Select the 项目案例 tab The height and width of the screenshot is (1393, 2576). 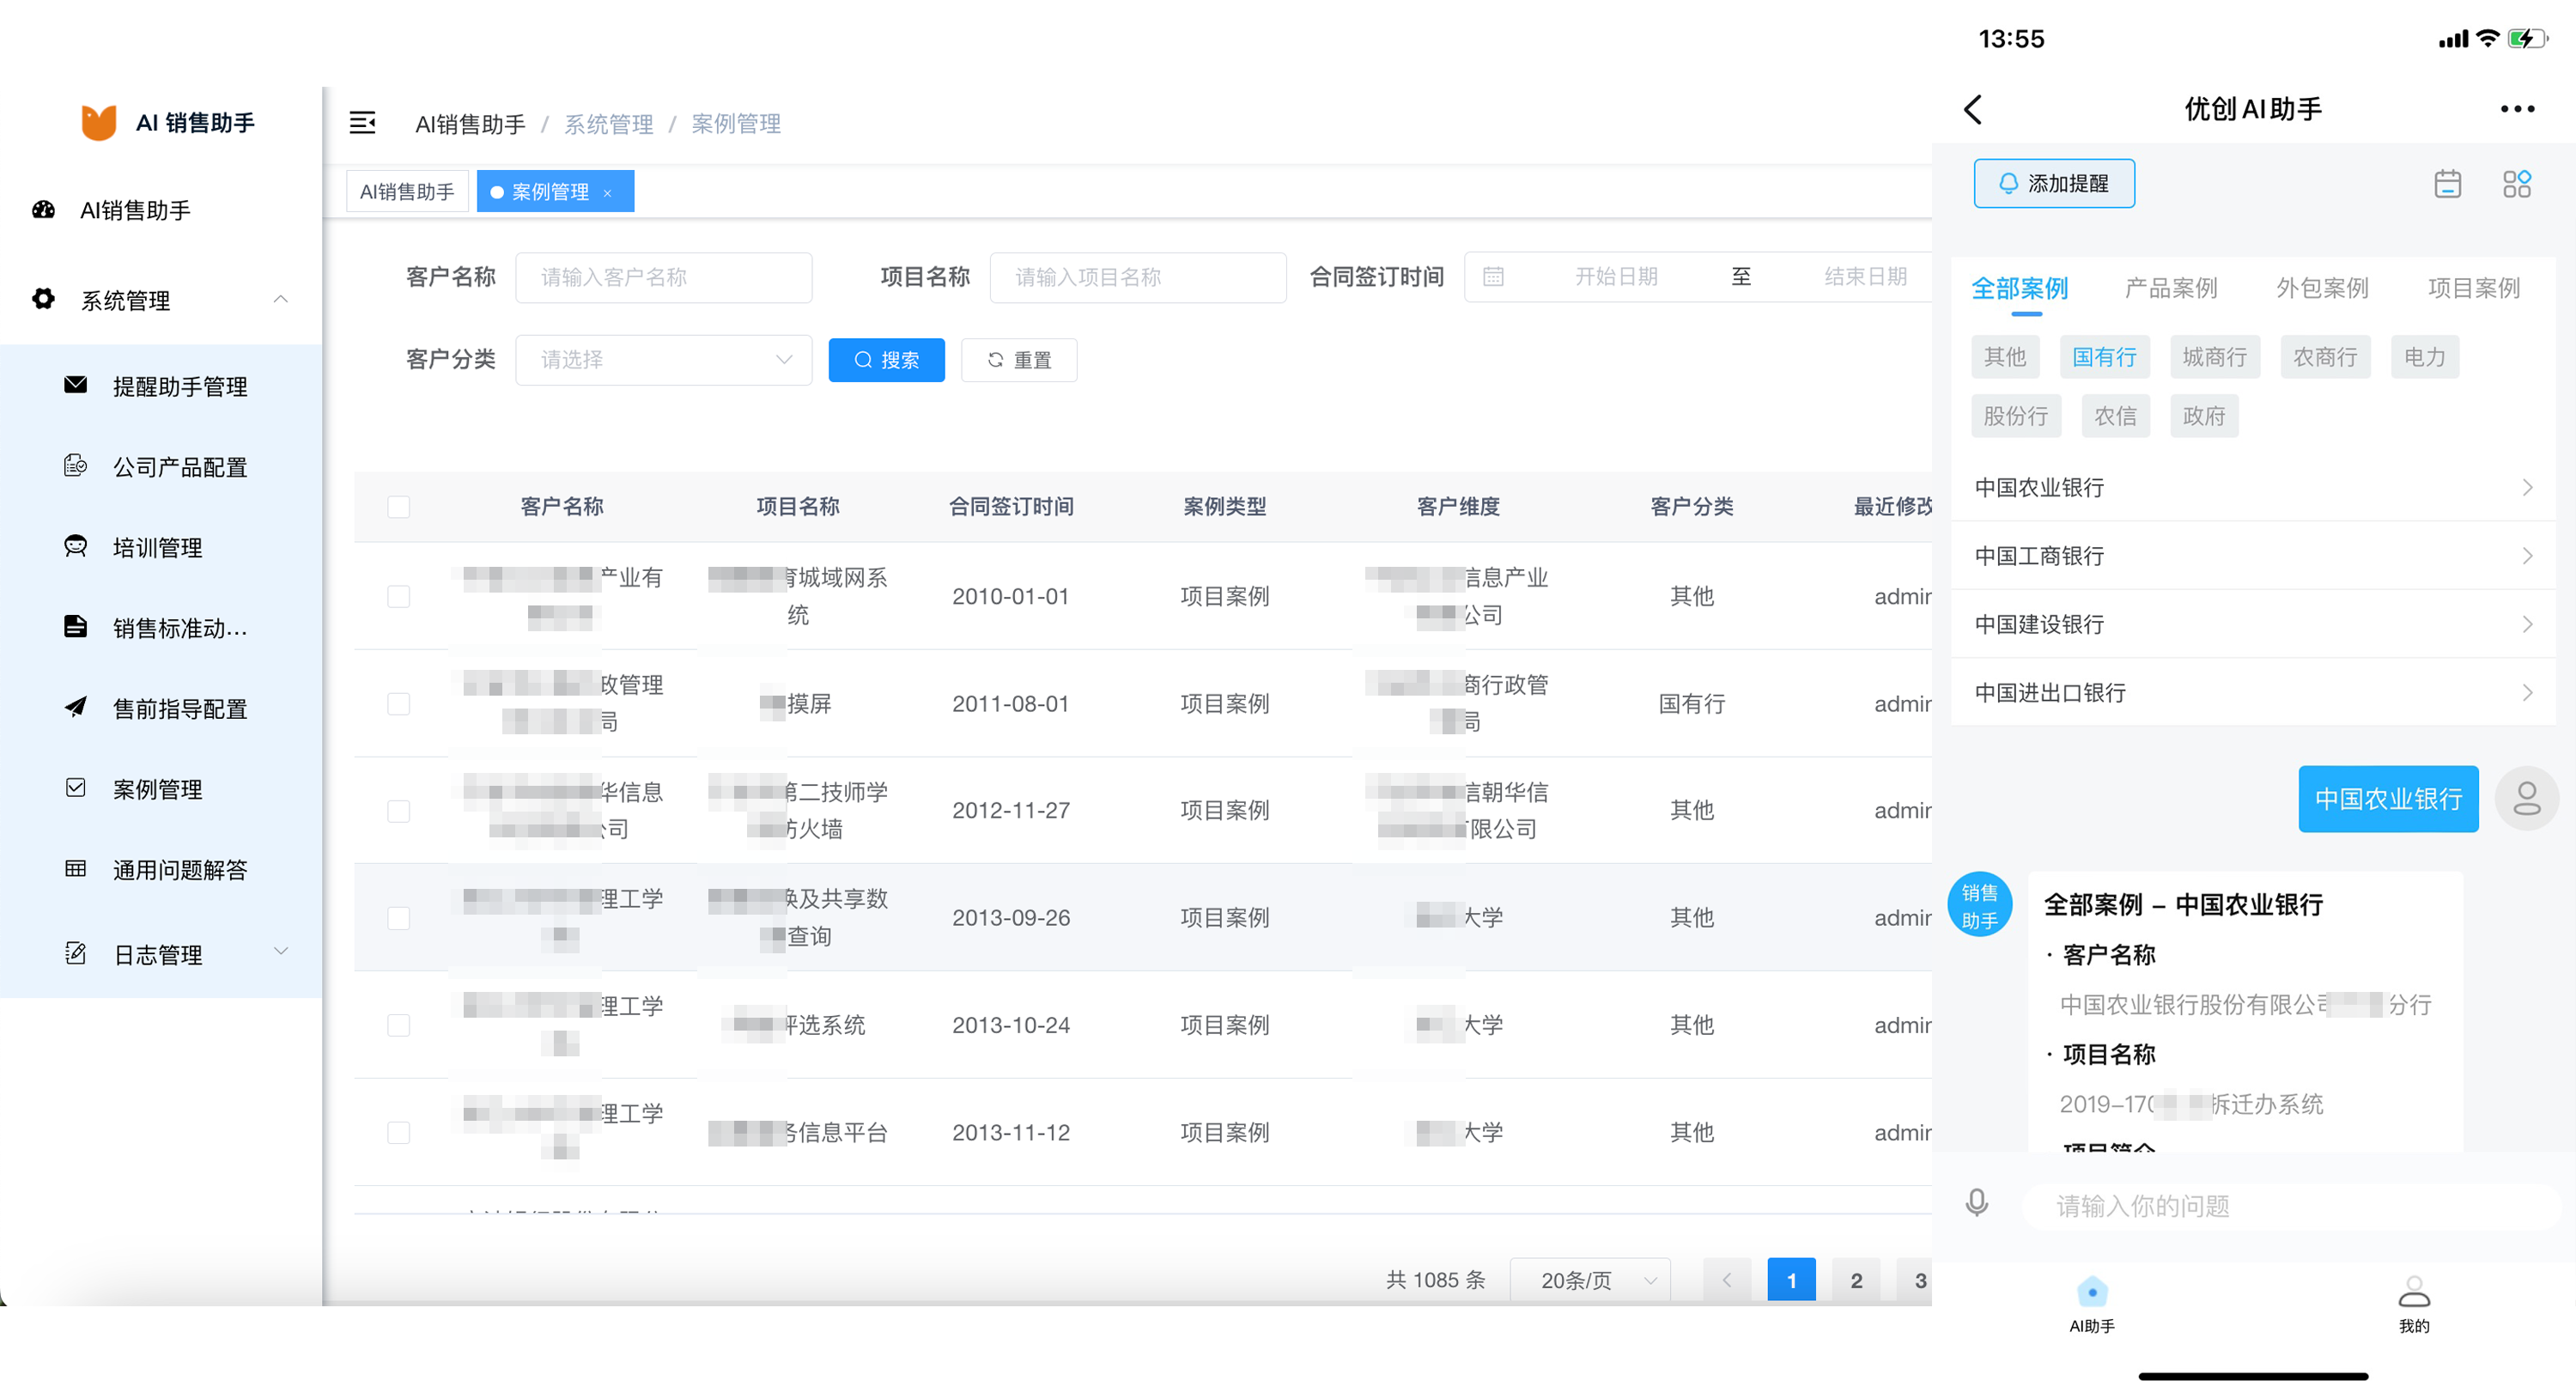(2474, 289)
